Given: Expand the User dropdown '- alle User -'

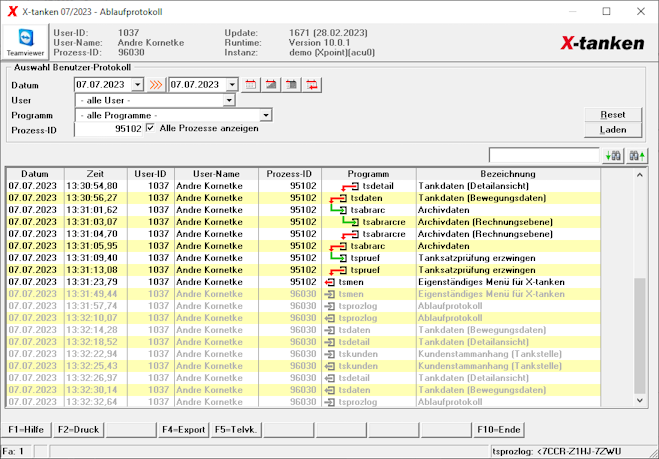Looking at the screenshot, I should pyautogui.click(x=229, y=100).
